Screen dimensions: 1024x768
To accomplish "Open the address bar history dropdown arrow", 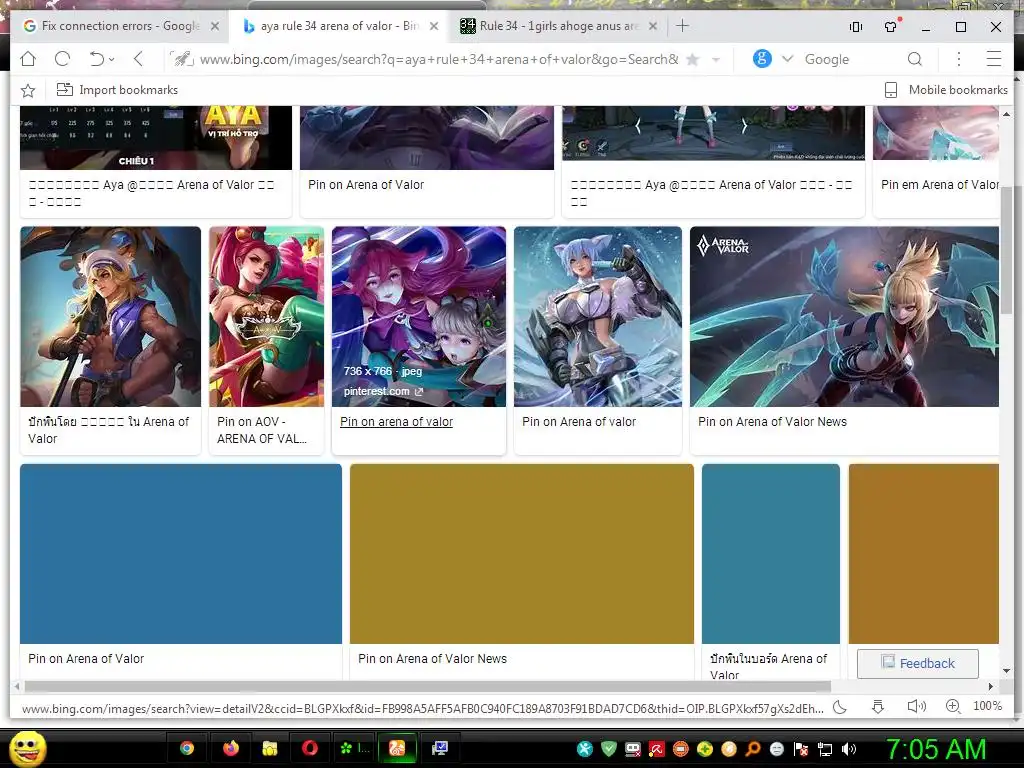I will 716,59.
